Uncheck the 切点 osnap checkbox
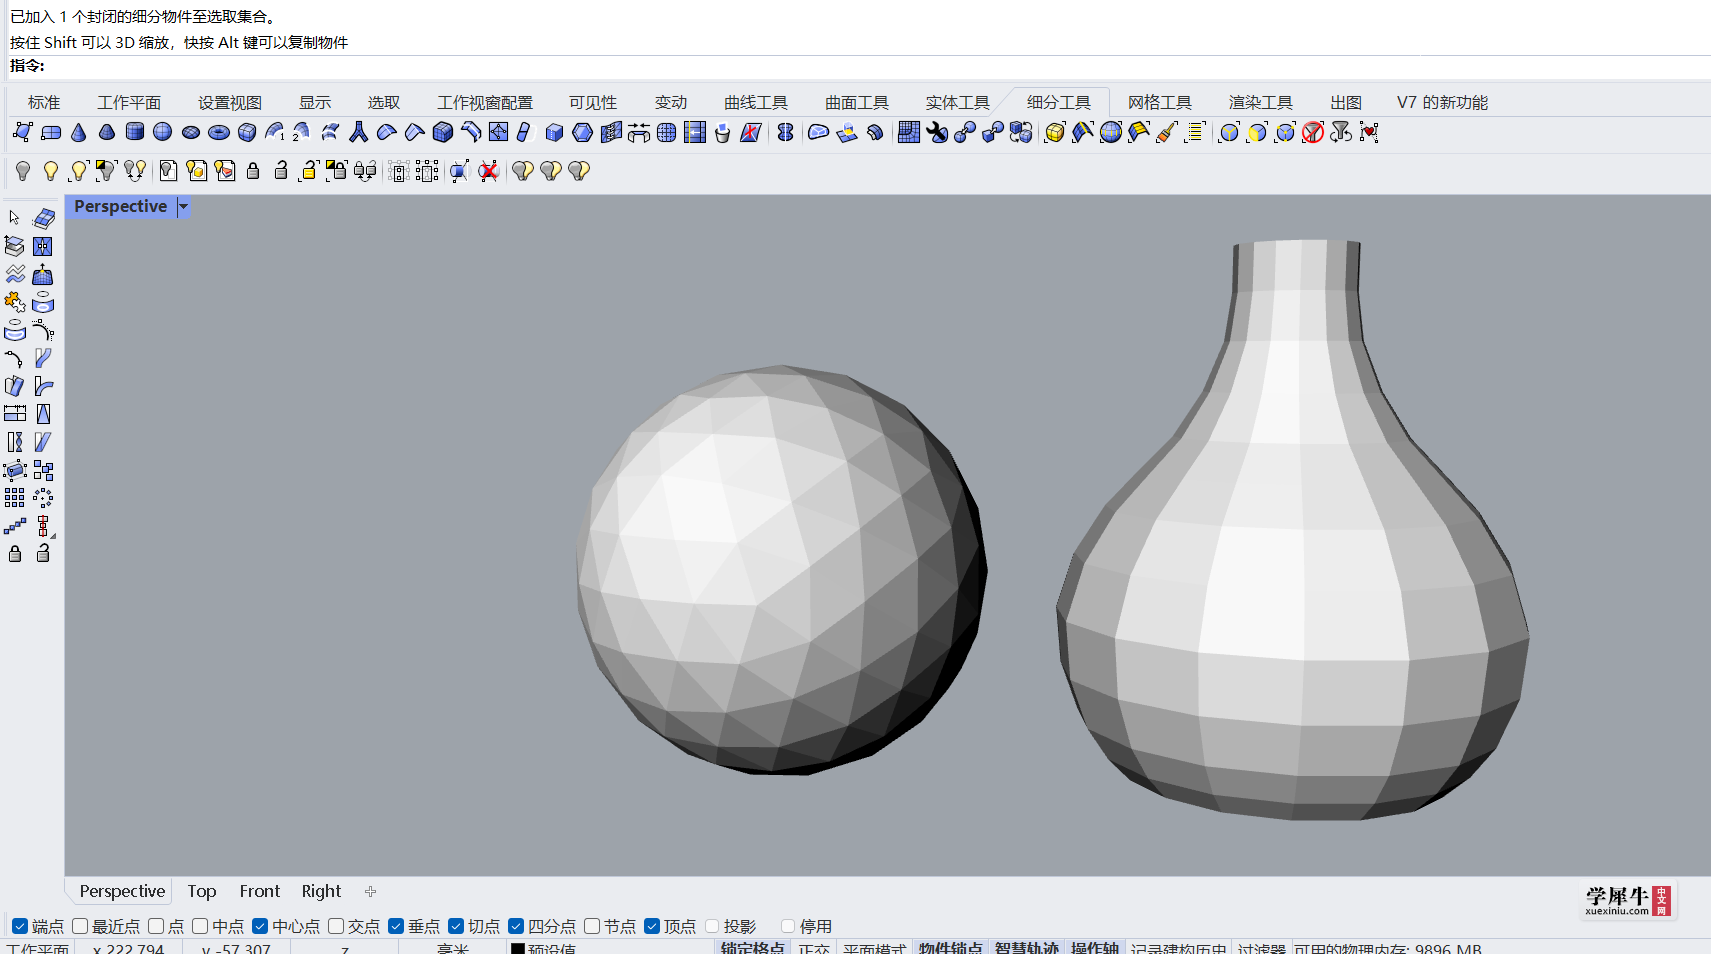 pos(456,926)
